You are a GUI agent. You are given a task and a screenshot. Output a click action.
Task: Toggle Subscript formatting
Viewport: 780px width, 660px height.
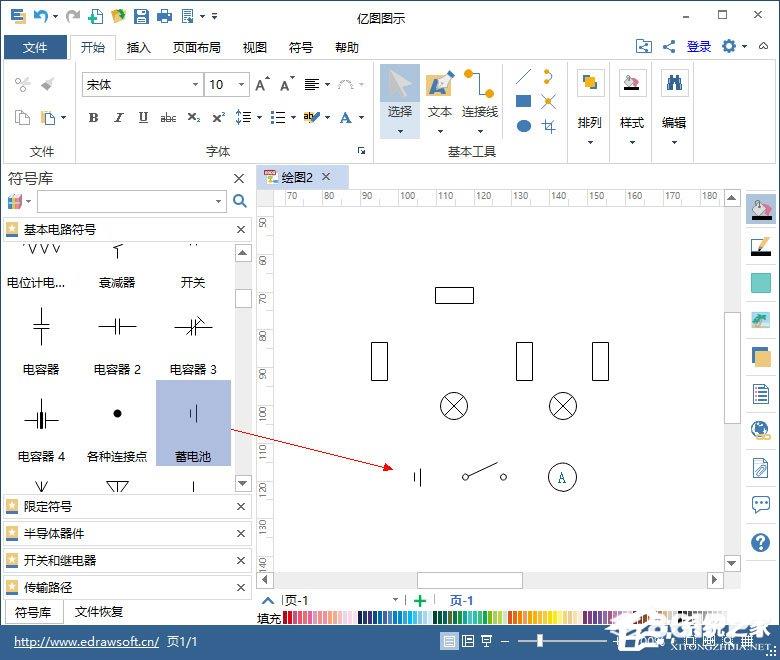(x=194, y=118)
